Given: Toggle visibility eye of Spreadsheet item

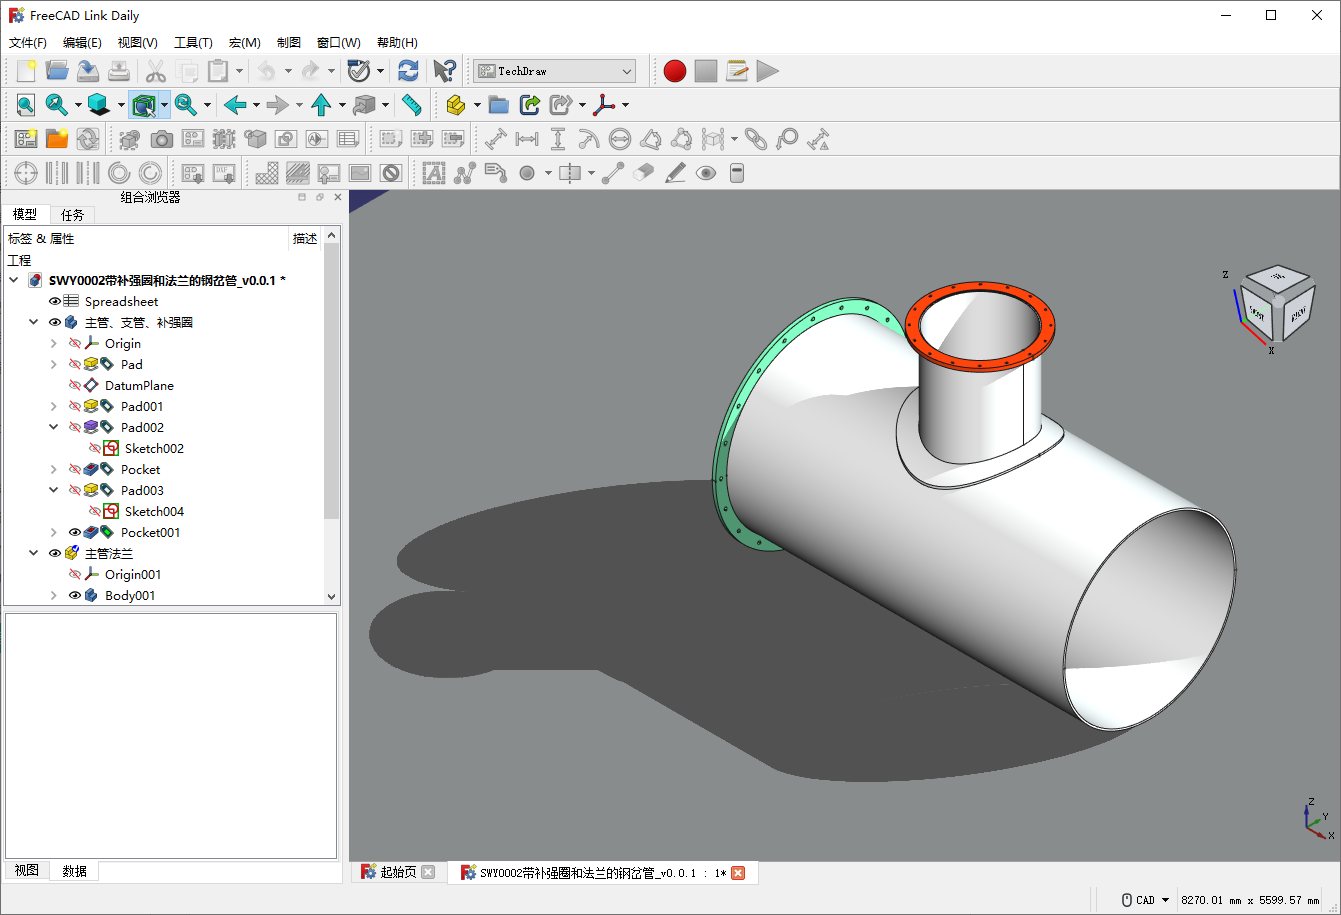Looking at the screenshot, I should click(55, 301).
